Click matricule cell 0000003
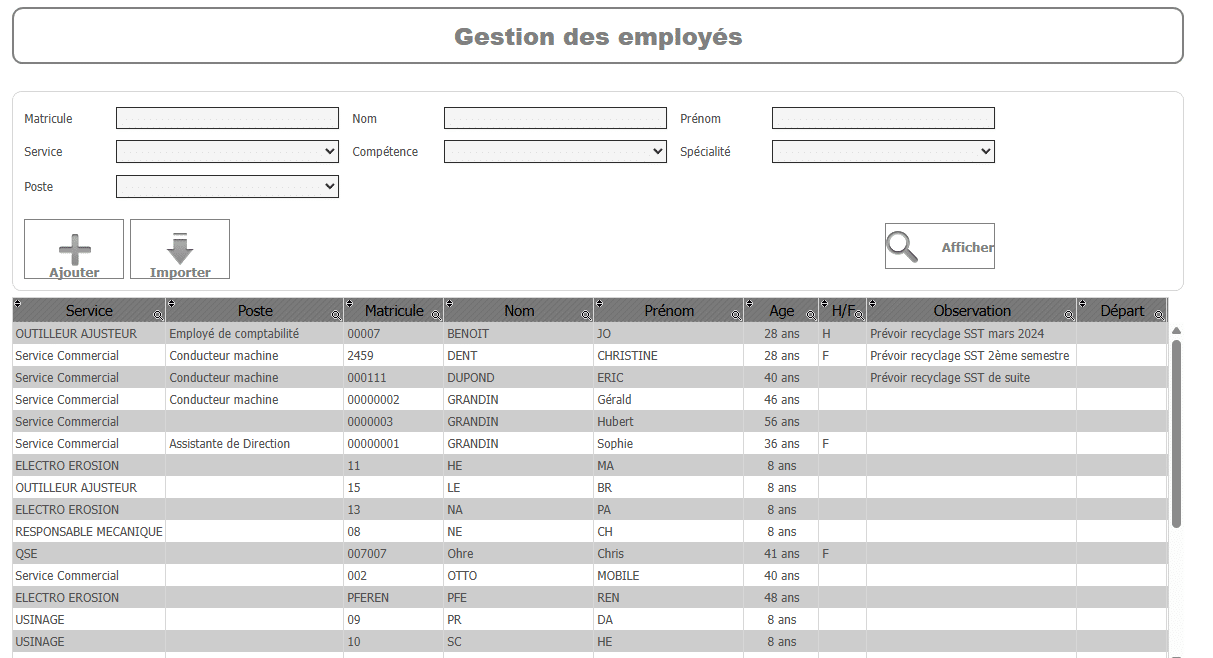Viewport: 1213px width, 658px height. [x=394, y=422]
